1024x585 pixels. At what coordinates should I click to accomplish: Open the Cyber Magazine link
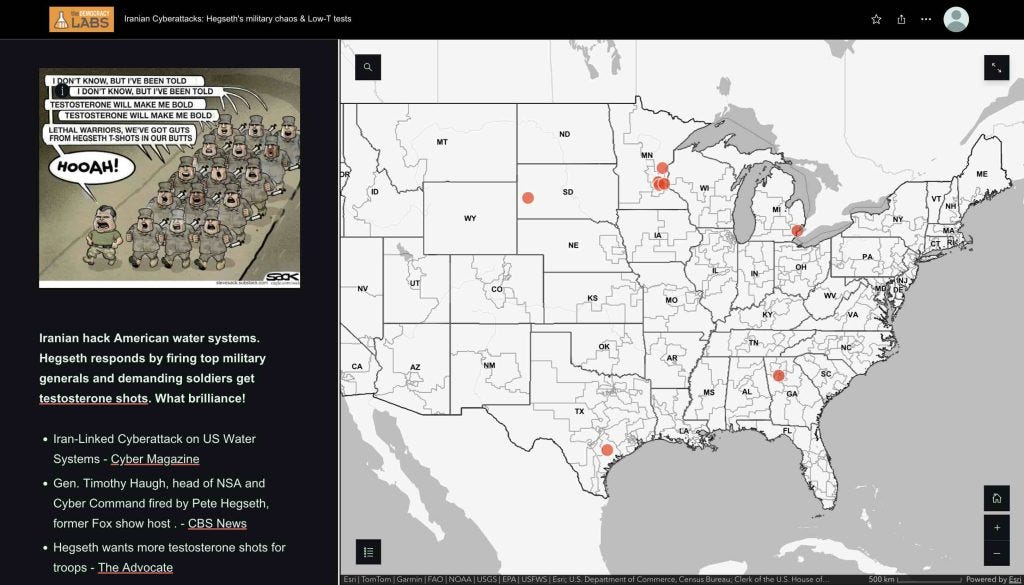pos(155,459)
